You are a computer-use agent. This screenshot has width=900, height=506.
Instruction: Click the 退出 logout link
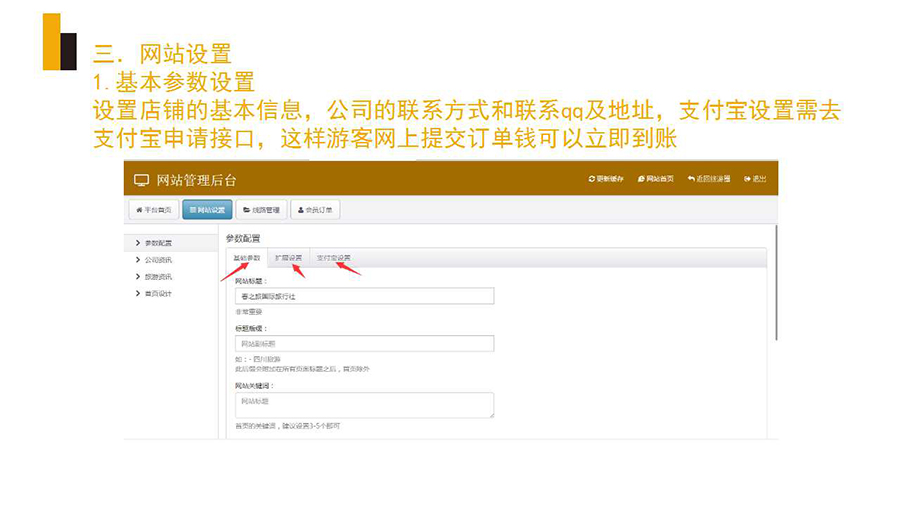click(x=755, y=179)
